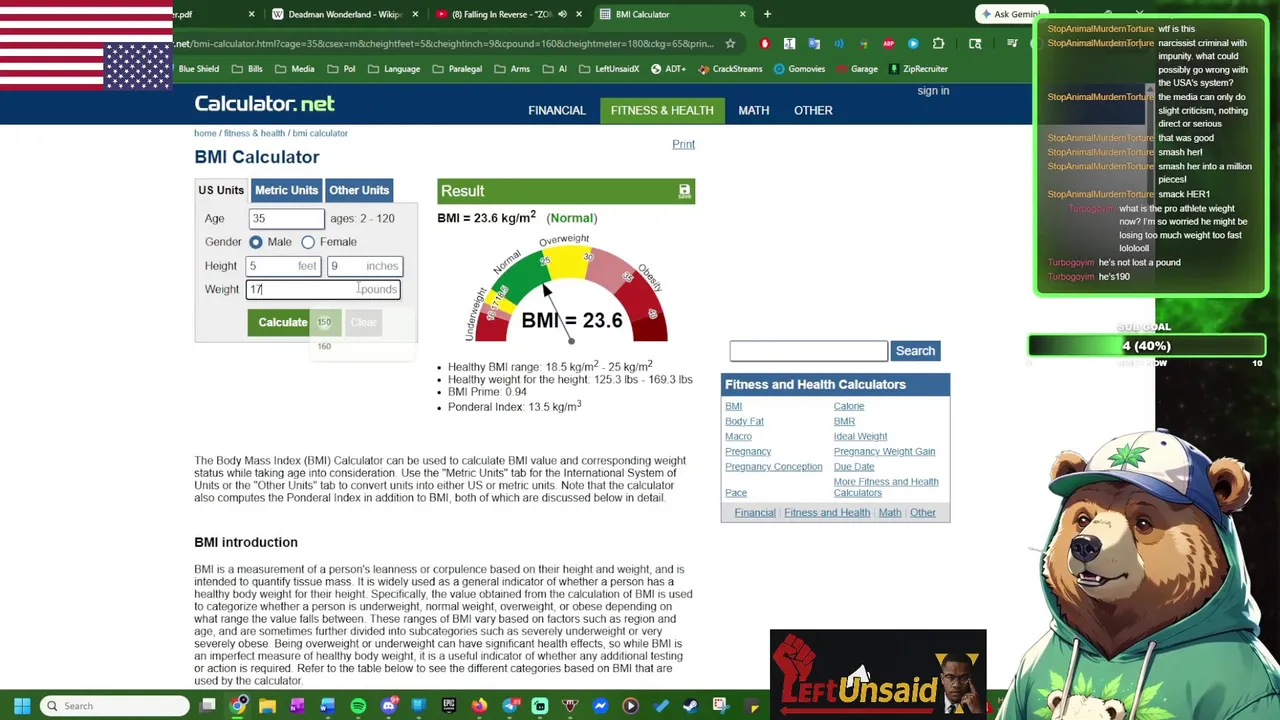Open the Calorie calculator link
1280x720 pixels.
848,407
